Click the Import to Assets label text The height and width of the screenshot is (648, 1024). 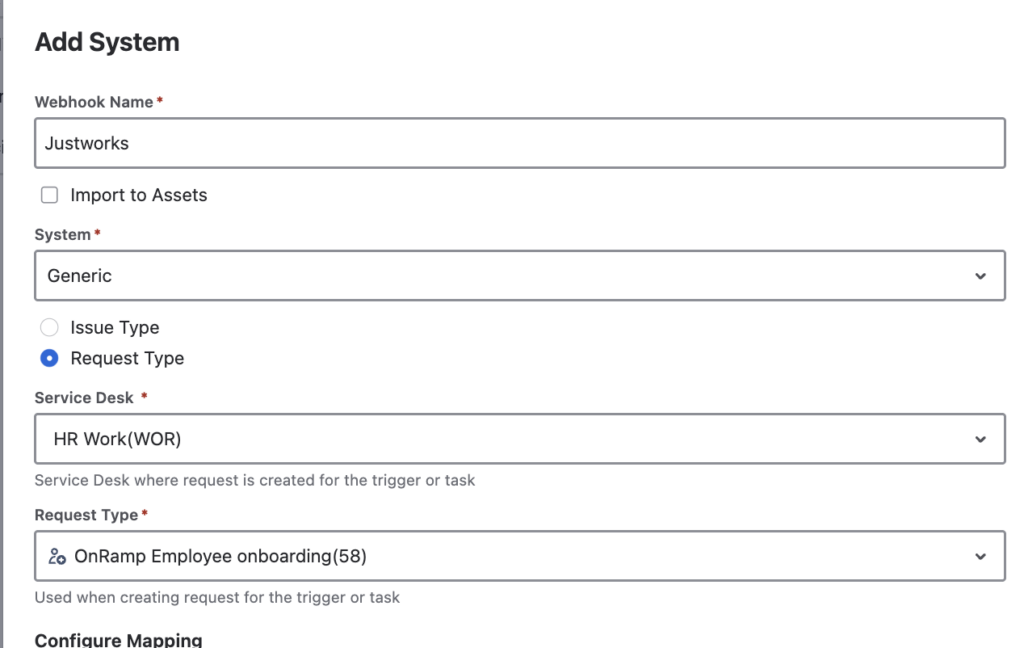pos(138,195)
